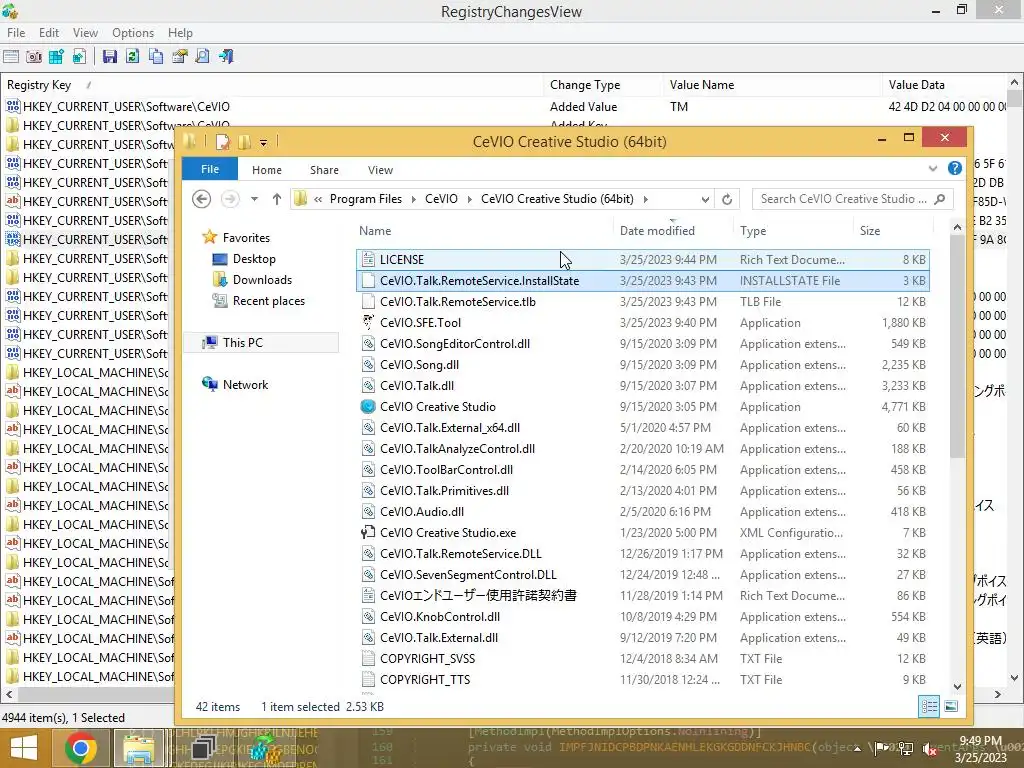The width and height of the screenshot is (1024, 768).
Task: Click the Export to .reg file toolbar icon
Action: 80,57
